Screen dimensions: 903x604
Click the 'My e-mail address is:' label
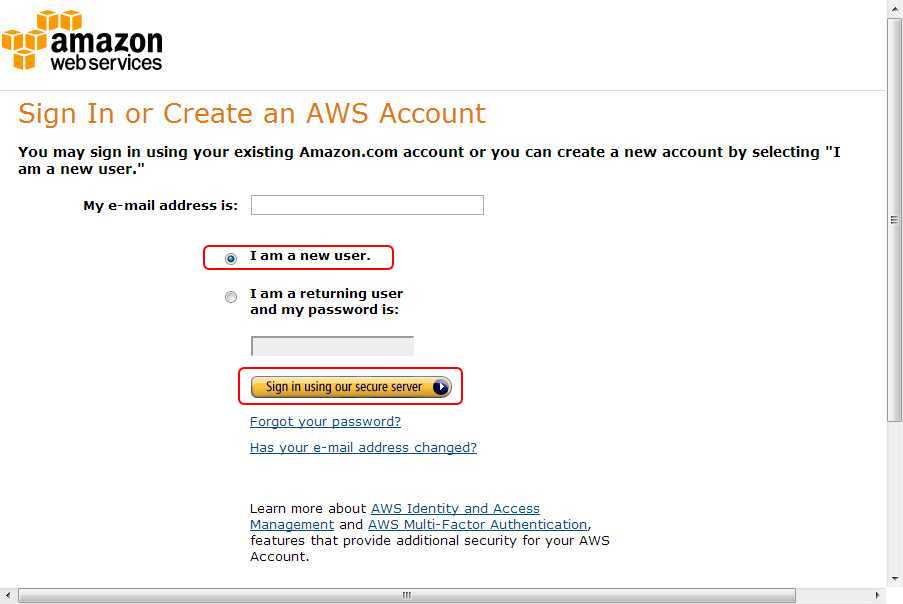(x=161, y=206)
